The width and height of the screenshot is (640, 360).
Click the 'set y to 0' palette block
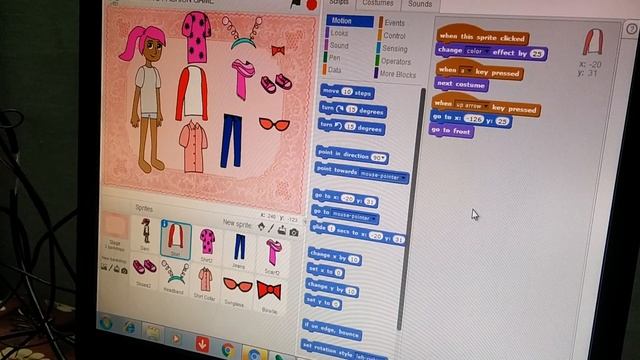(323, 302)
